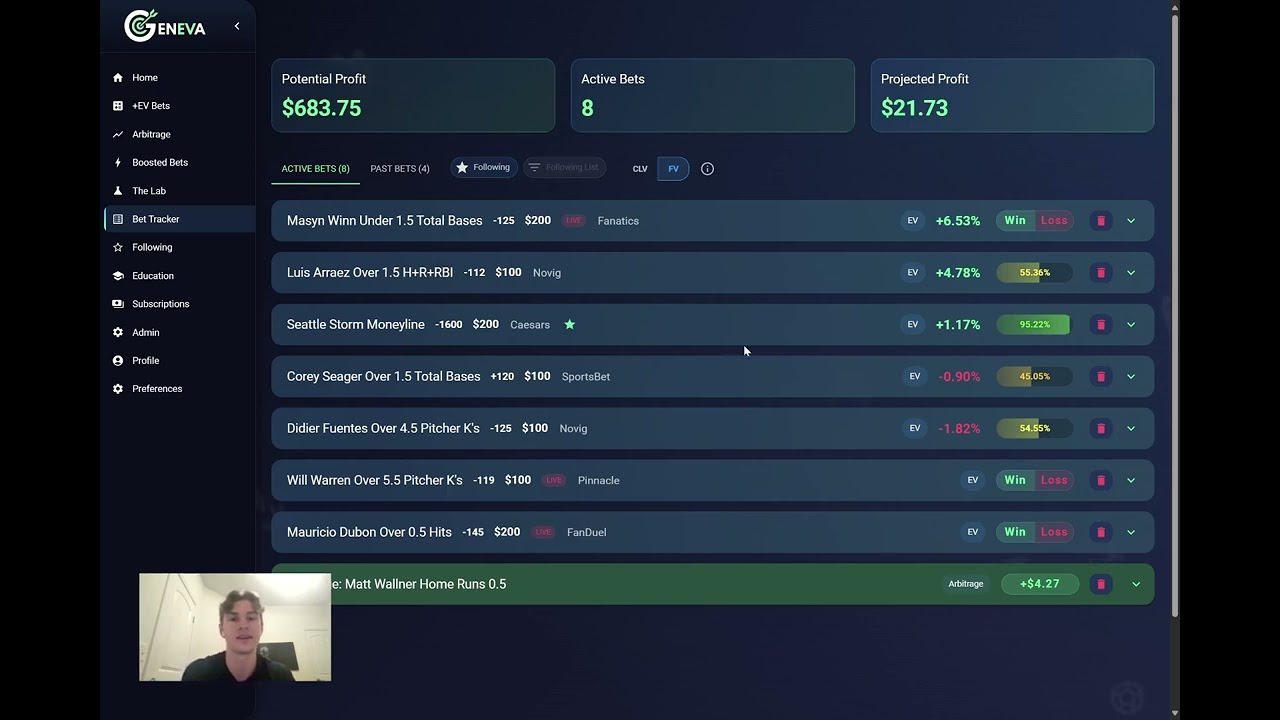1280x720 pixels.
Task: Click the Geneva logo
Action: pyautogui.click(x=165, y=27)
